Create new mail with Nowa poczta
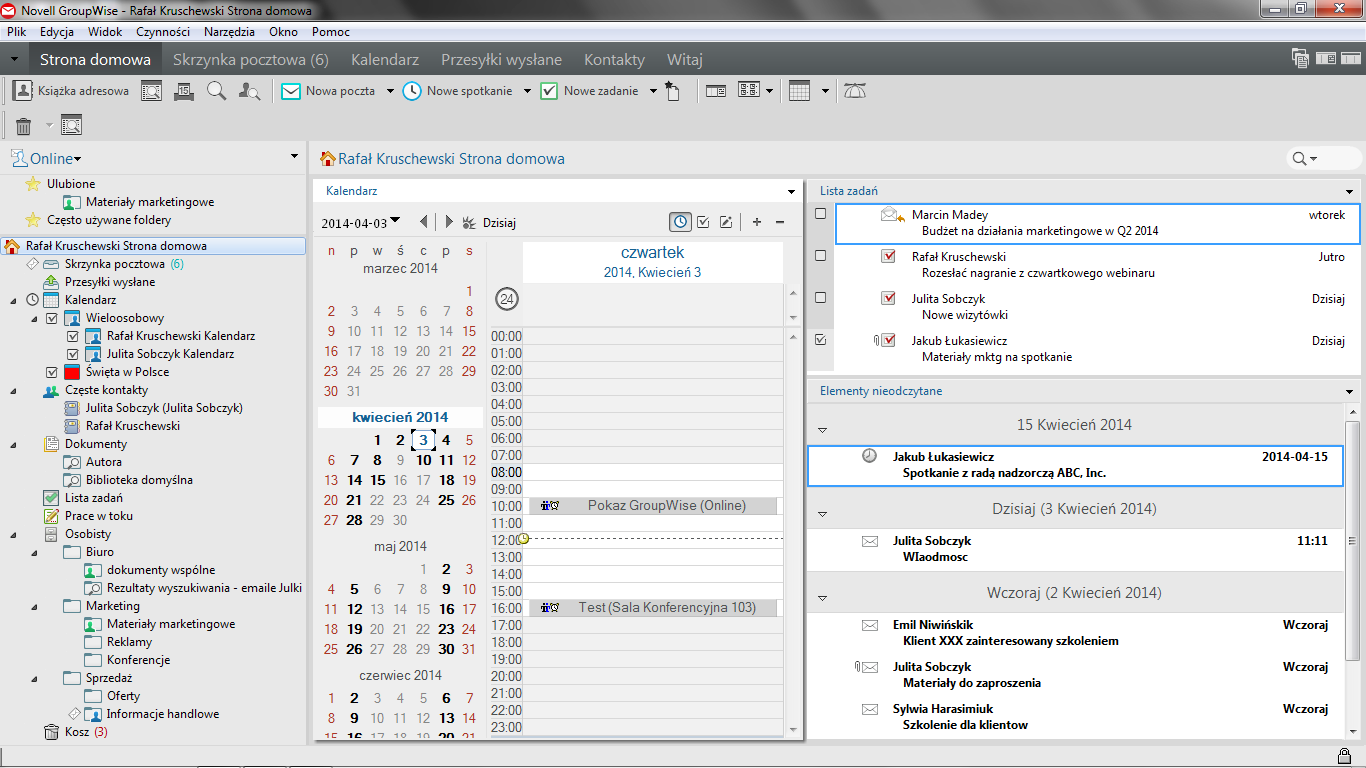The width and height of the screenshot is (1366, 768). [329, 91]
